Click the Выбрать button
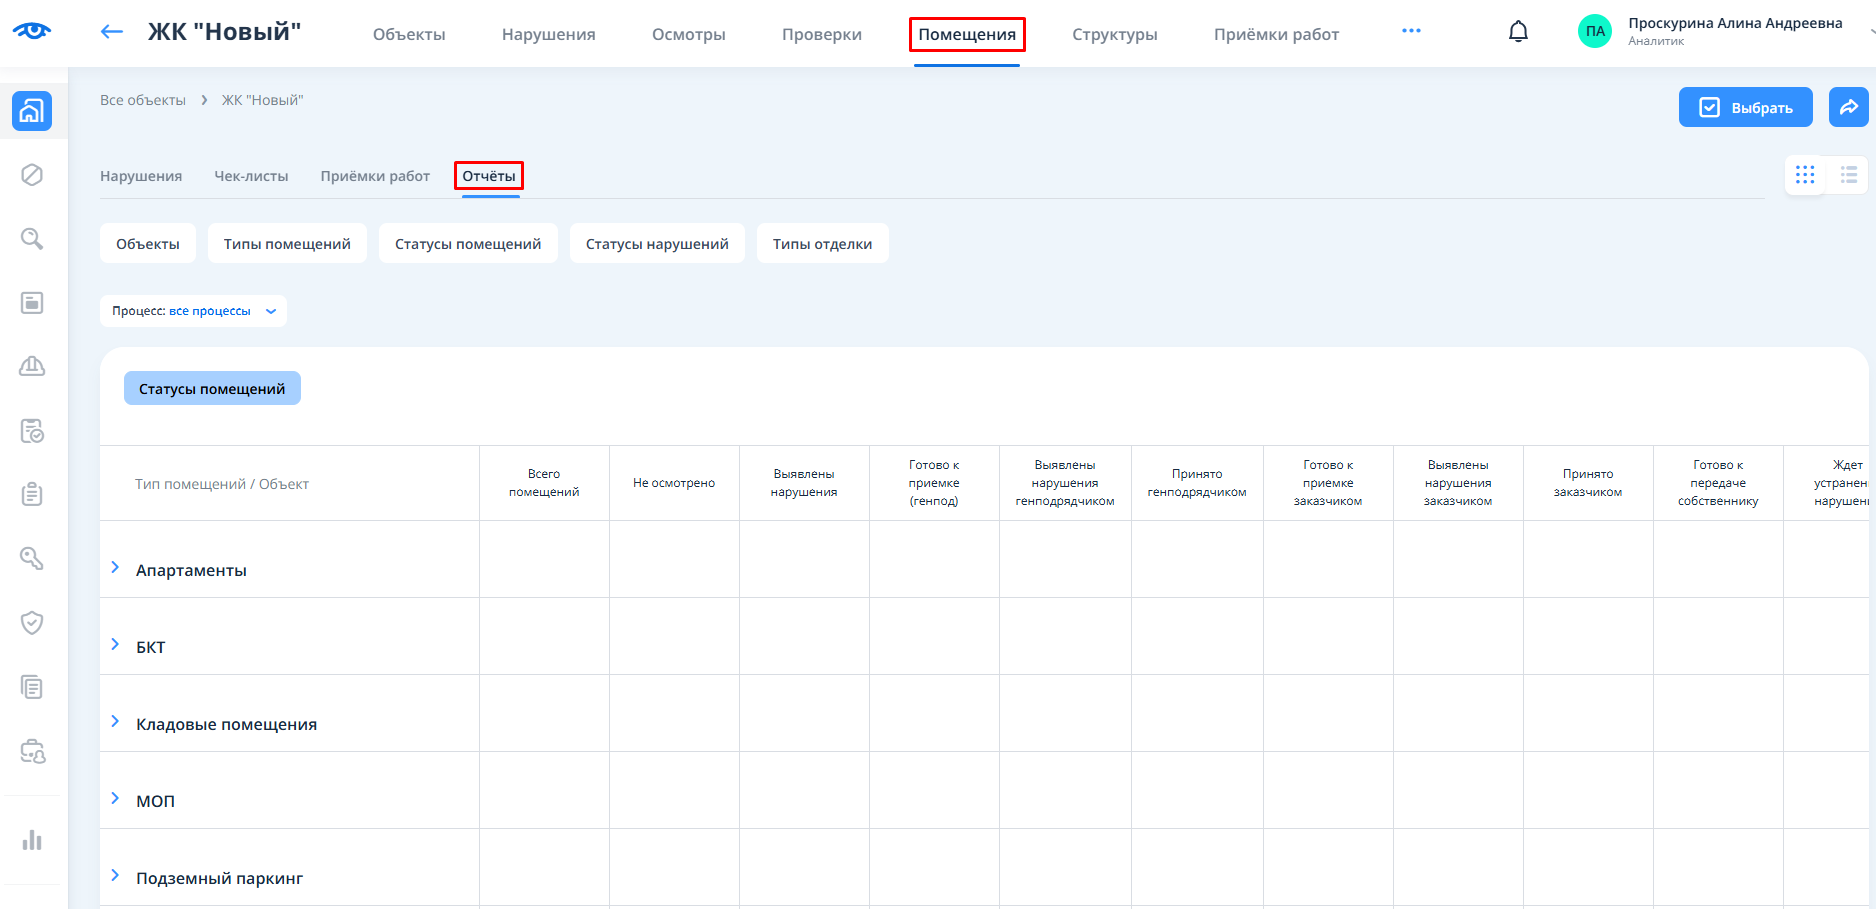 pos(1745,107)
